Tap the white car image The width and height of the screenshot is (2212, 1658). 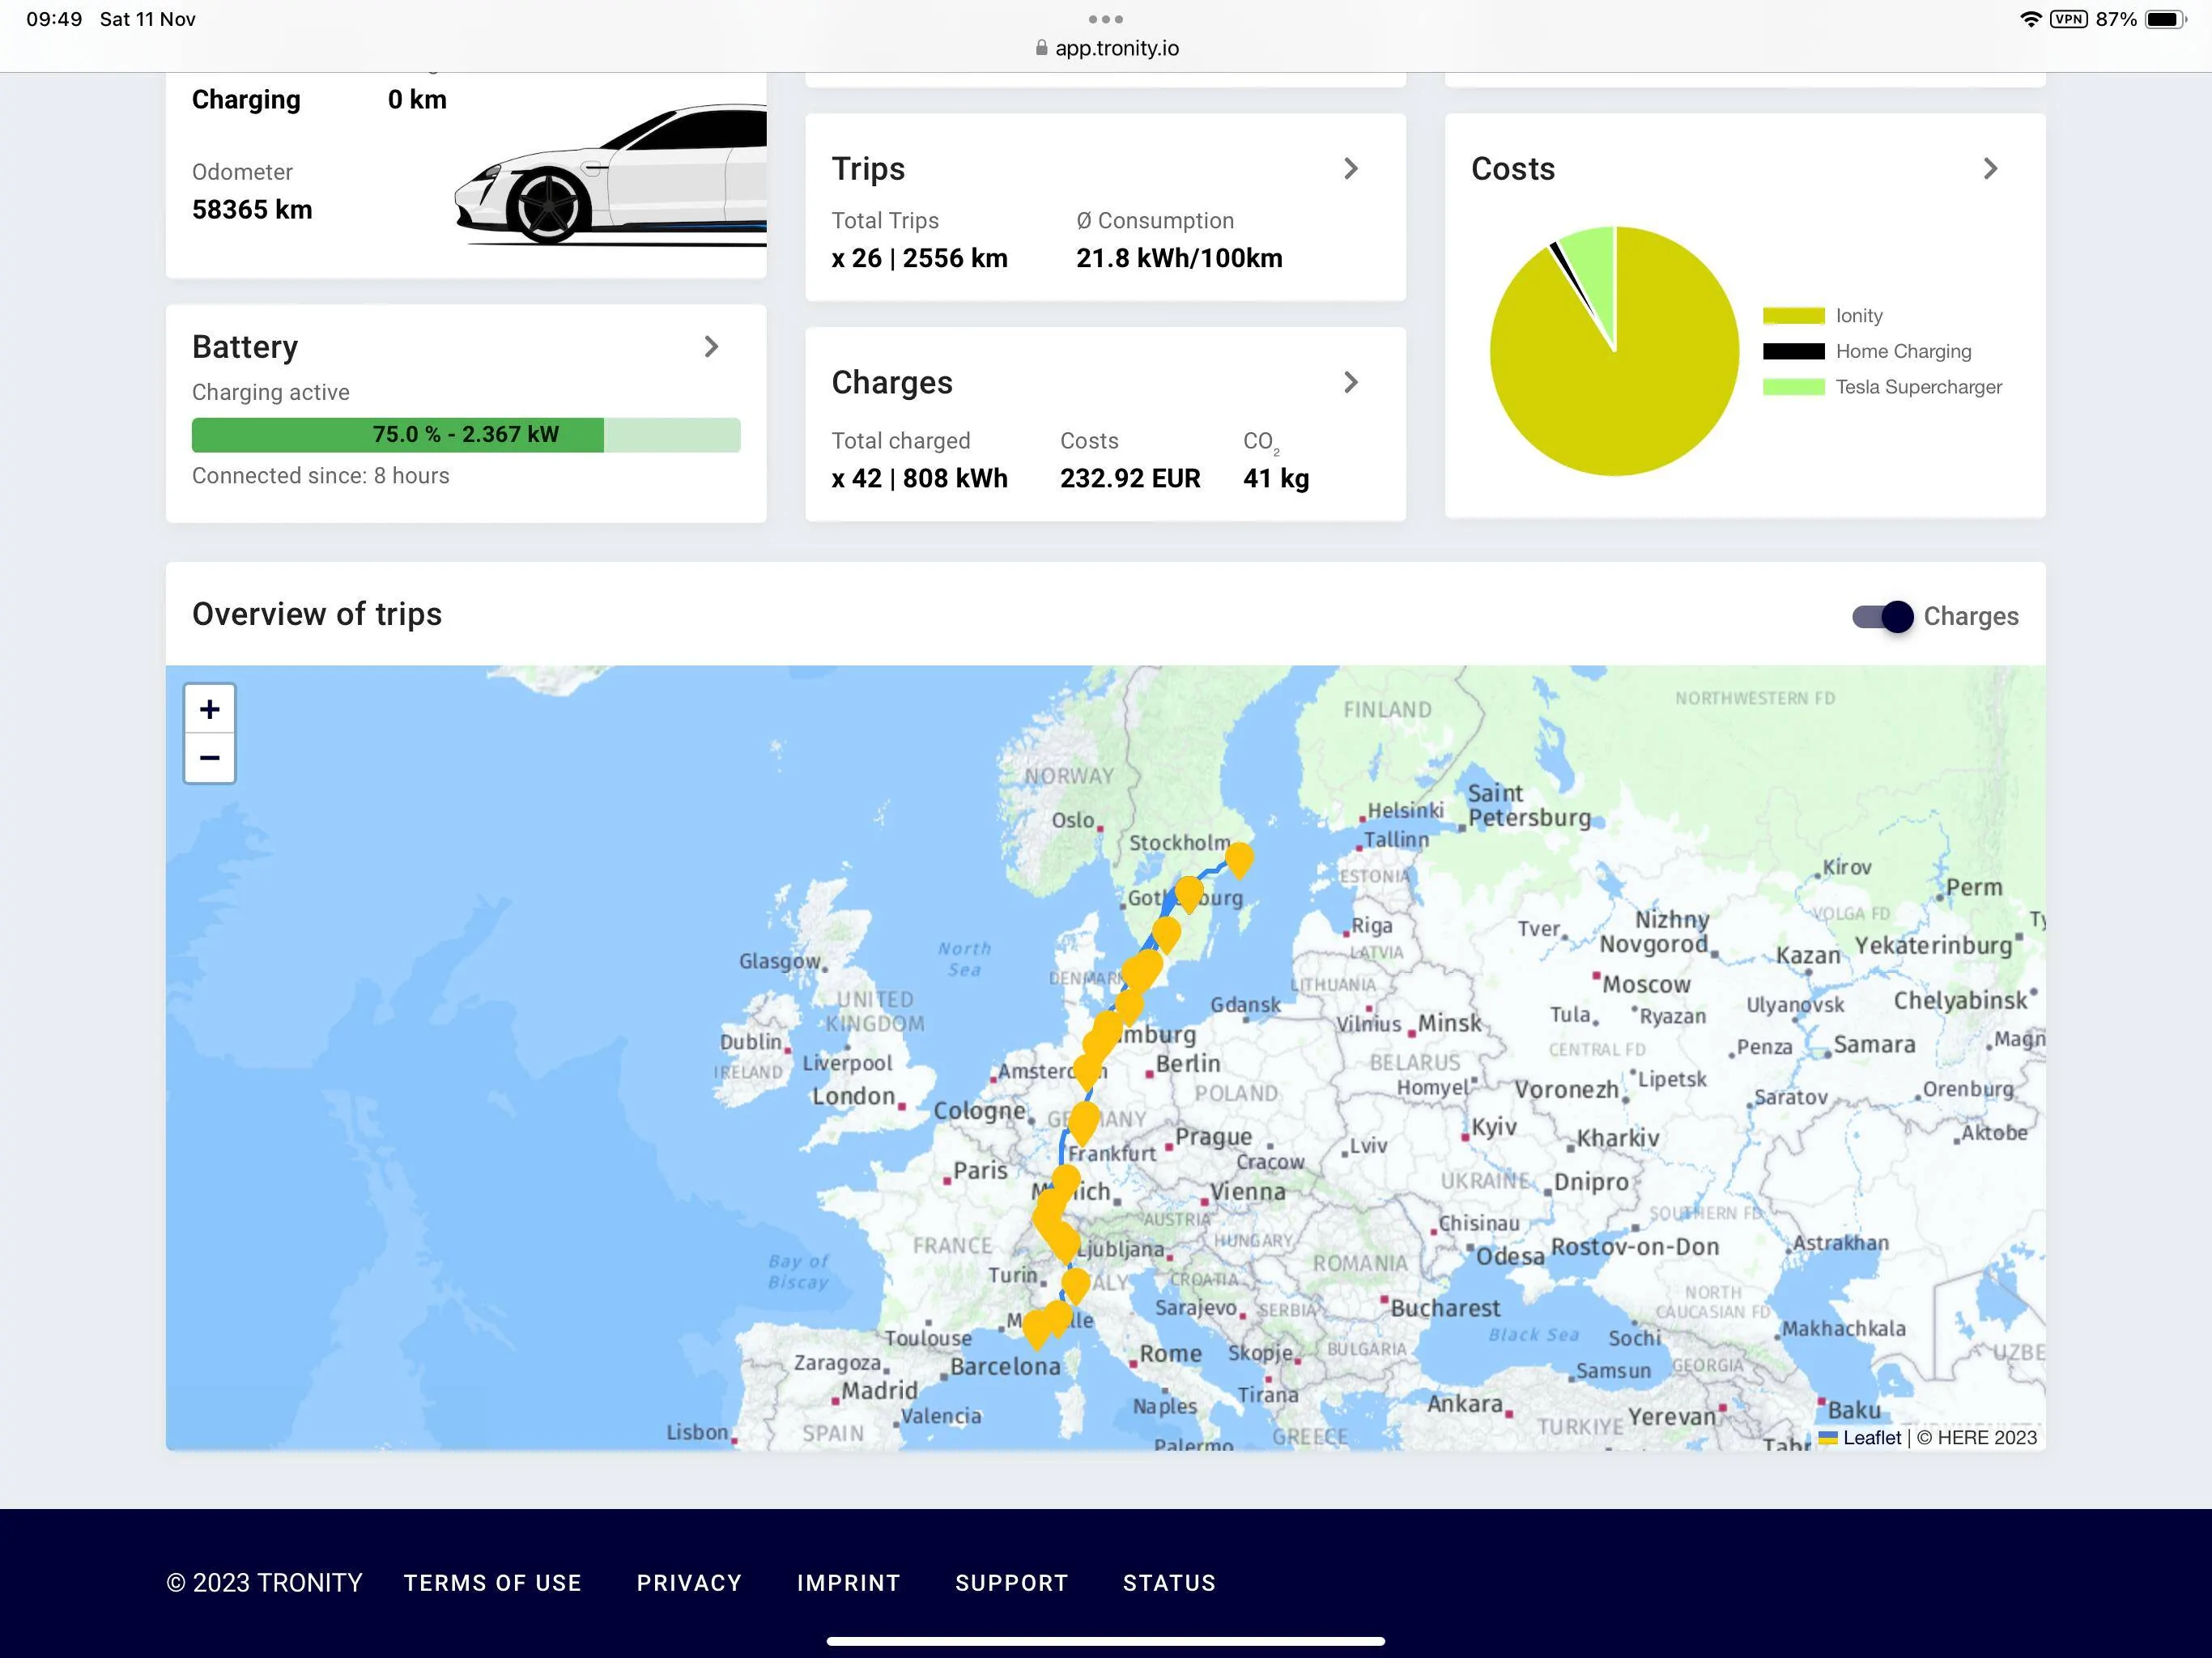click(610, 174)
